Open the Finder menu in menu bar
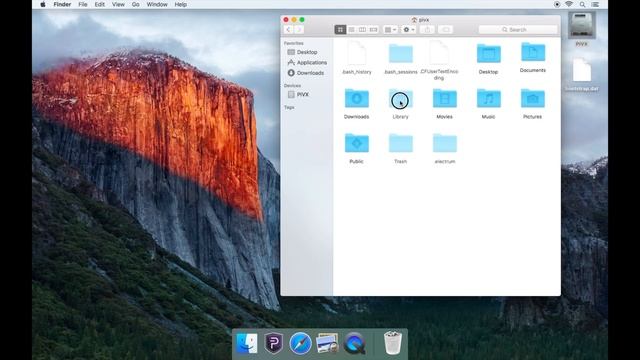 (62, 4)
